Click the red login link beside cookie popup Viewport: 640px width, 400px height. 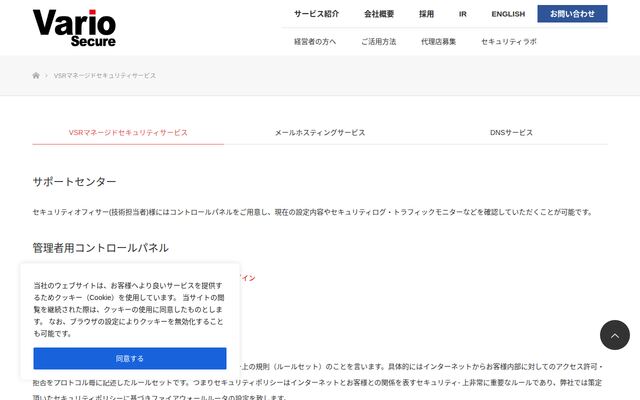pos(248,278)
